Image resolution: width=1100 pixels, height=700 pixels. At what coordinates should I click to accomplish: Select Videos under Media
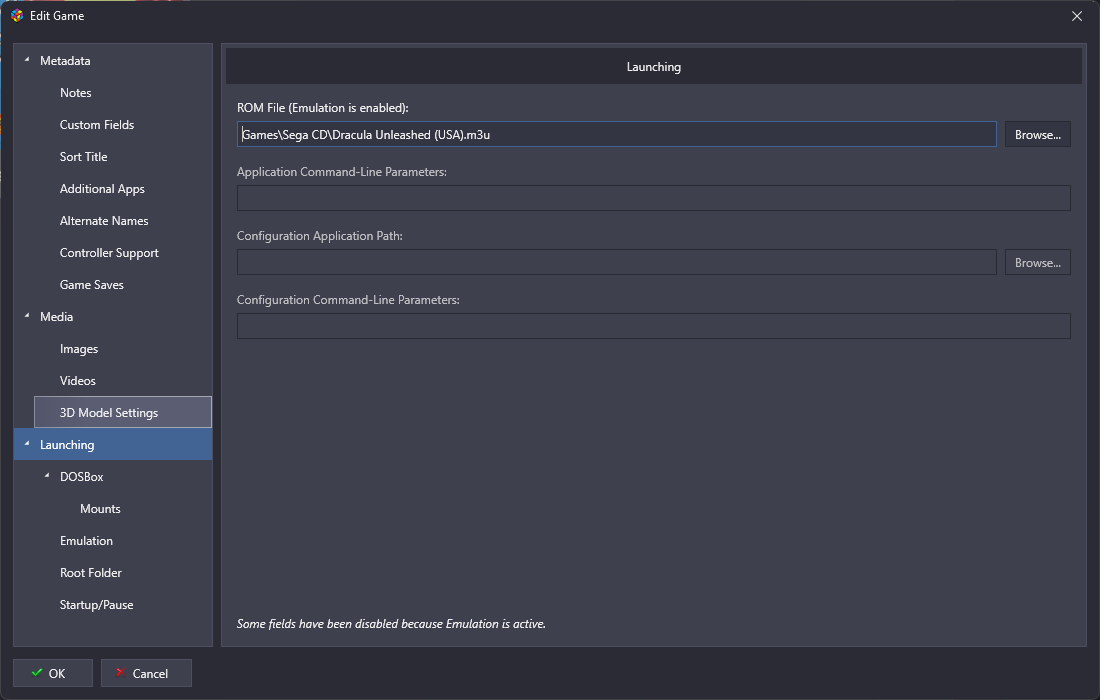pyautogui.click(x=77, y=380)
